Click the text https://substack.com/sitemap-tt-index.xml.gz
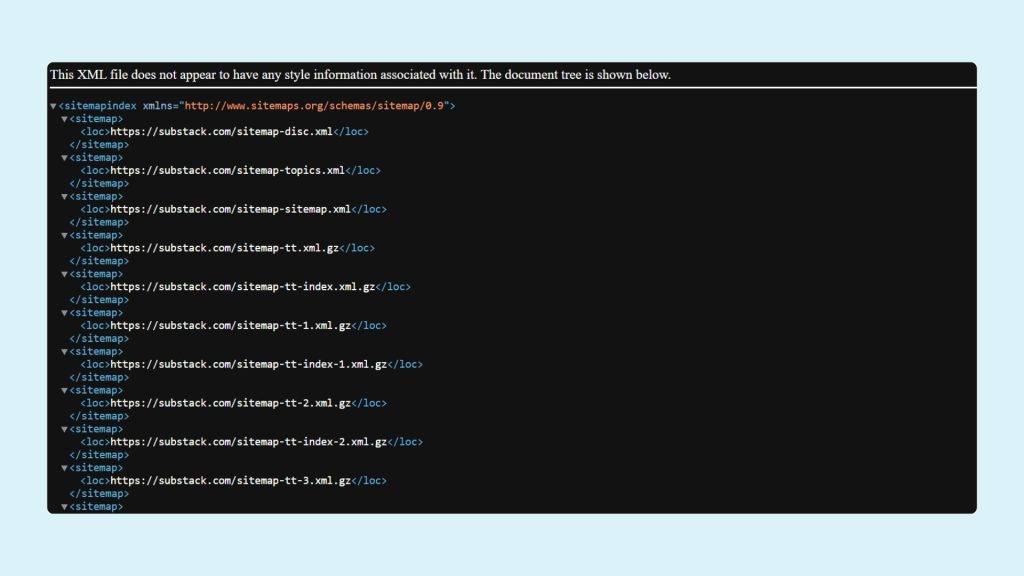Image resolution: width=1024 pixels, height=576 pixels. click(x=243, y=287)
